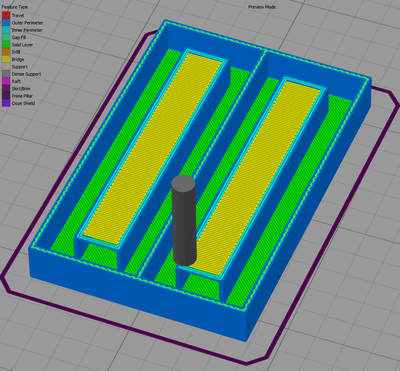Click the 'Outer Perimeter' legend label
This screenshot has width=400, height=371.
(x=27, y=23)
